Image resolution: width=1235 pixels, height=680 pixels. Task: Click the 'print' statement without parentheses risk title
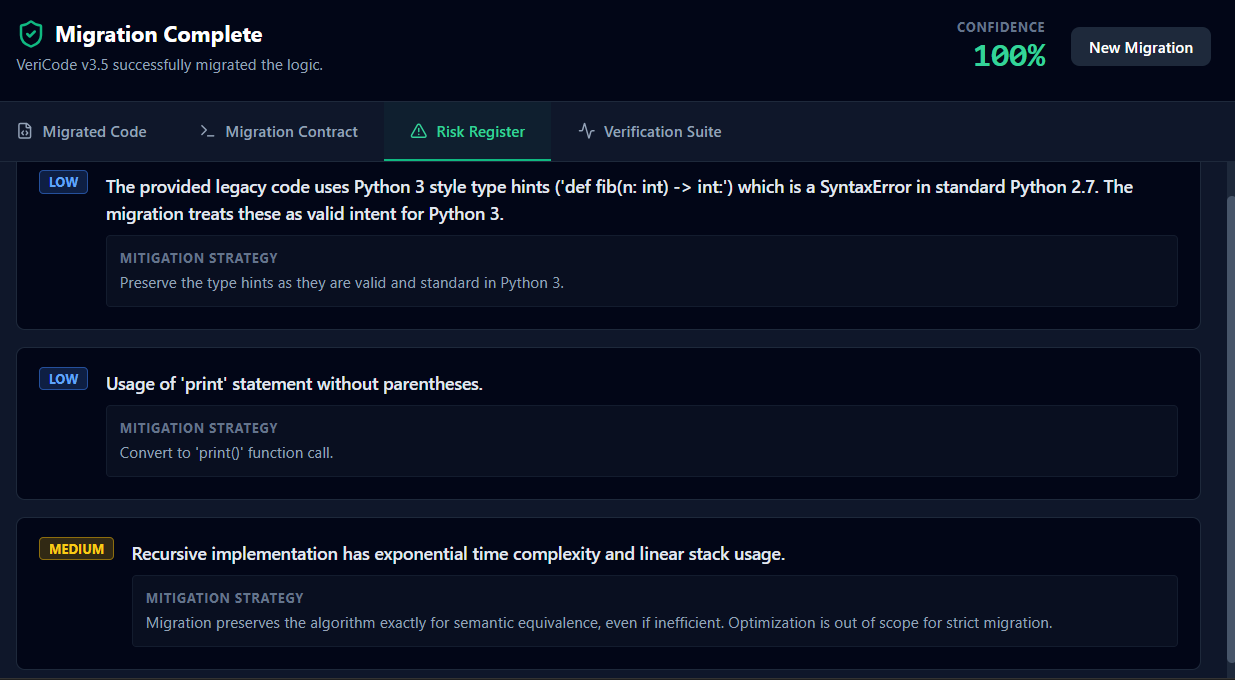(x=294, y=384)
